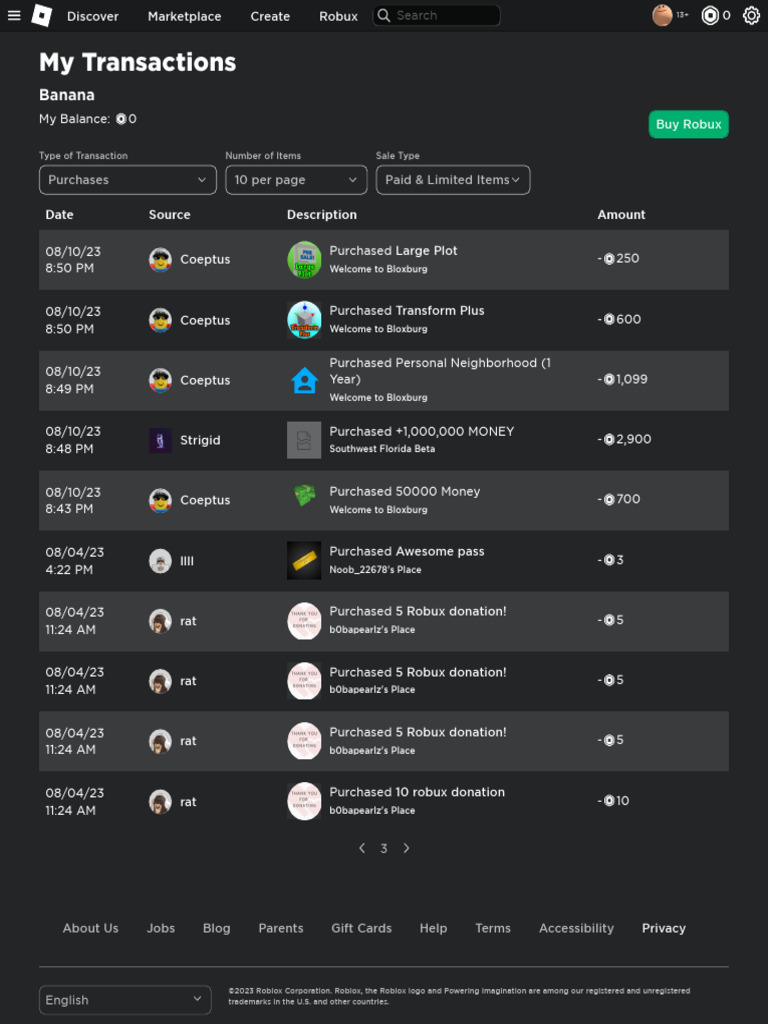Click the Personal Neighborhood house icon
The width and height of the screenshot is (768, 1024).
click(x=304, y=380)
